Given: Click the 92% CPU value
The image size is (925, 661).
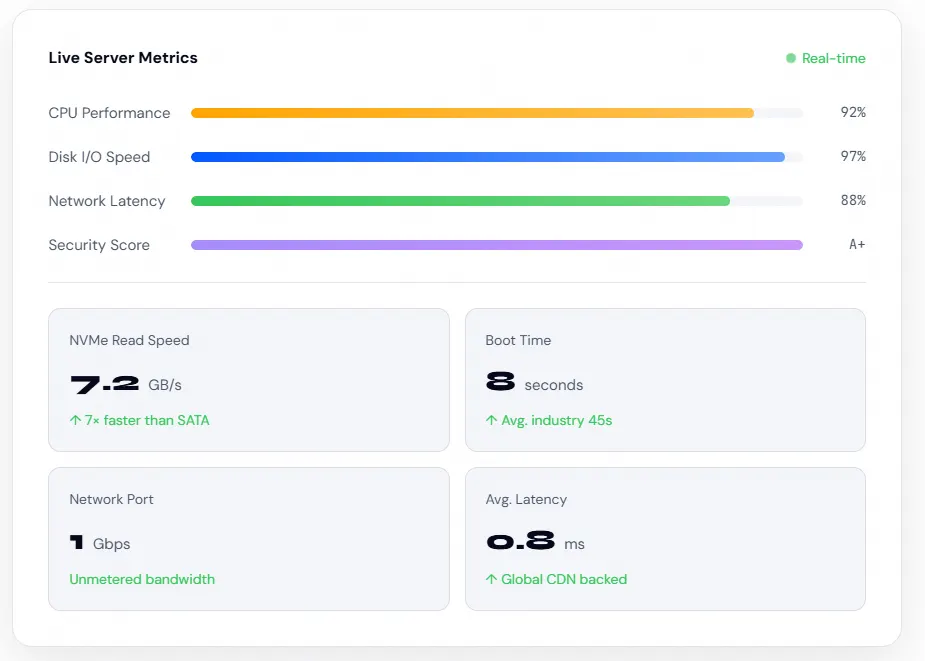Looking at the screenshot, I should click(853, 112).
